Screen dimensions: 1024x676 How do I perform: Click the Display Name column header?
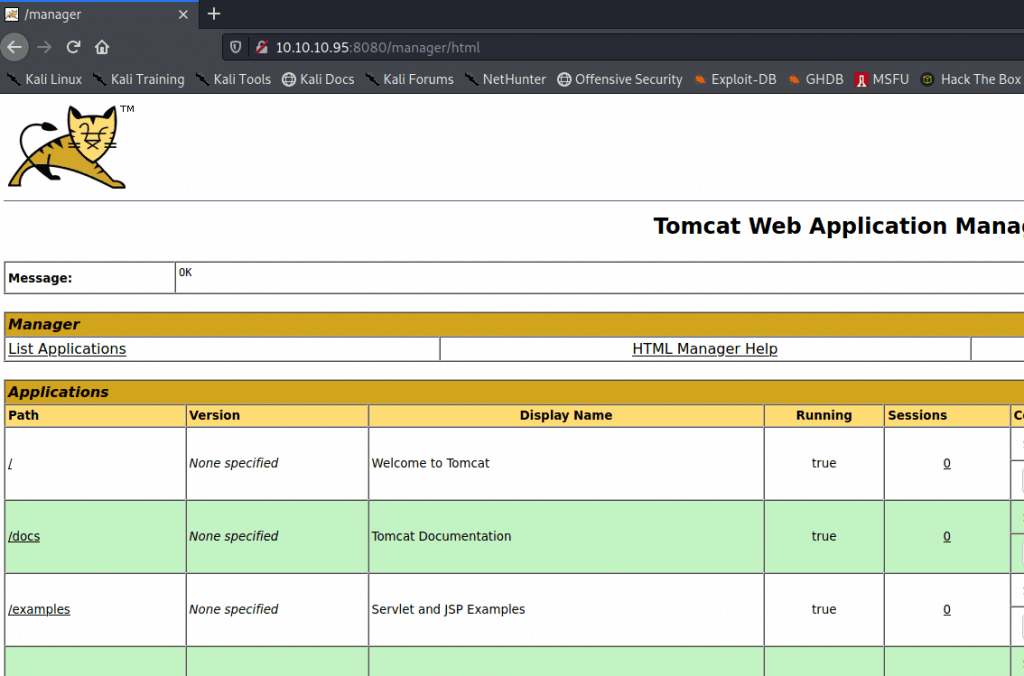pyautogui.click(x=566, y=415)
